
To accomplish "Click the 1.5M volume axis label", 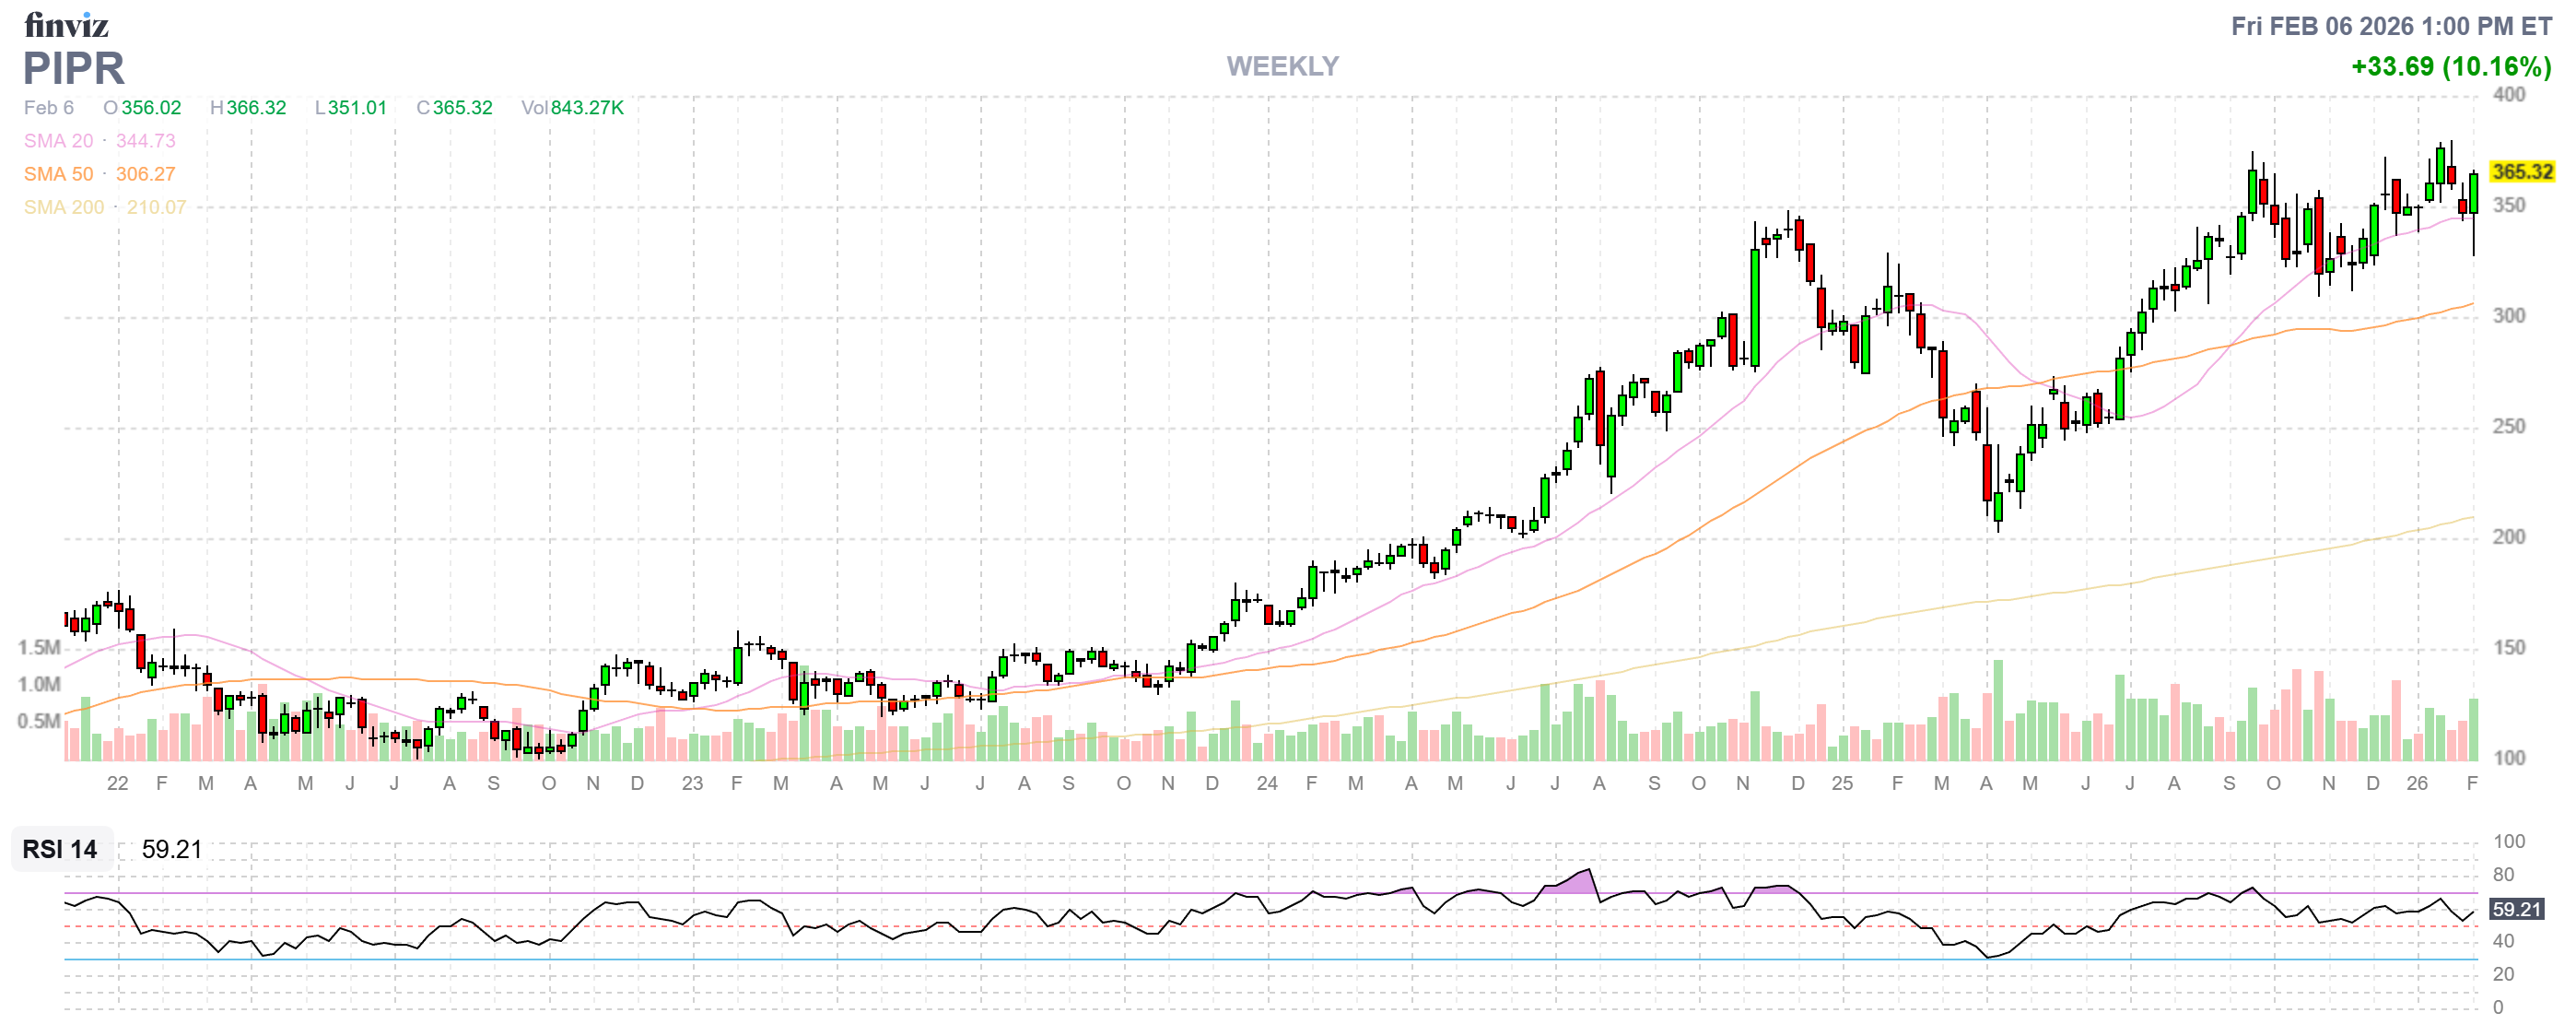I will point(39,647).
